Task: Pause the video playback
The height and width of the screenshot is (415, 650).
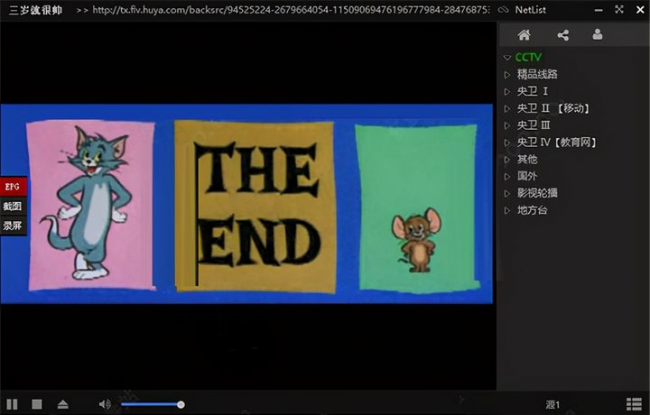Action: click(12, 404)
